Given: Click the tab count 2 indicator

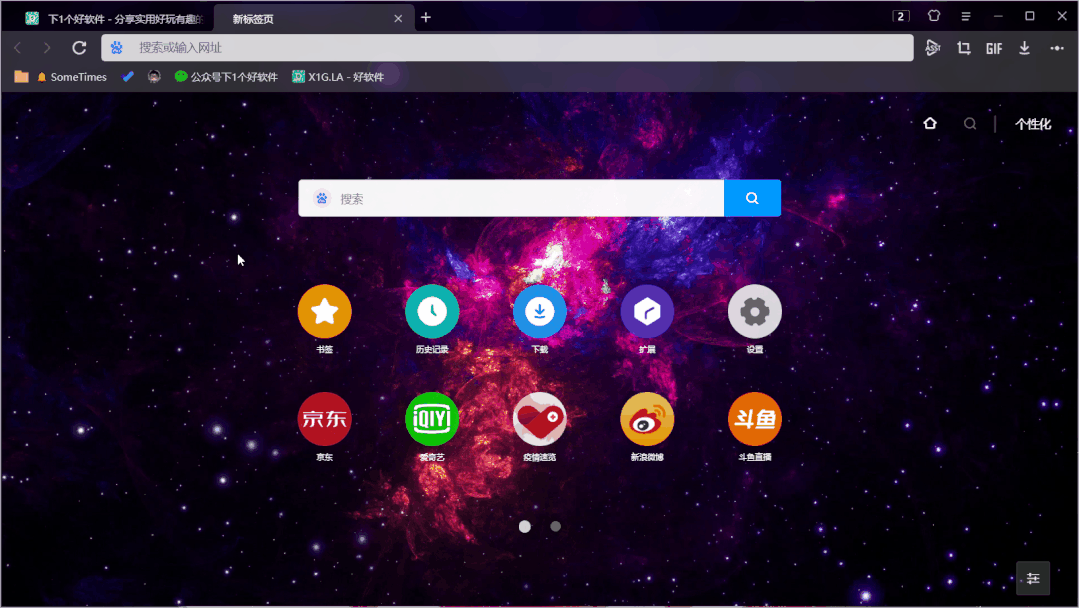Looking at the screenshot, I should pos(901,17).
